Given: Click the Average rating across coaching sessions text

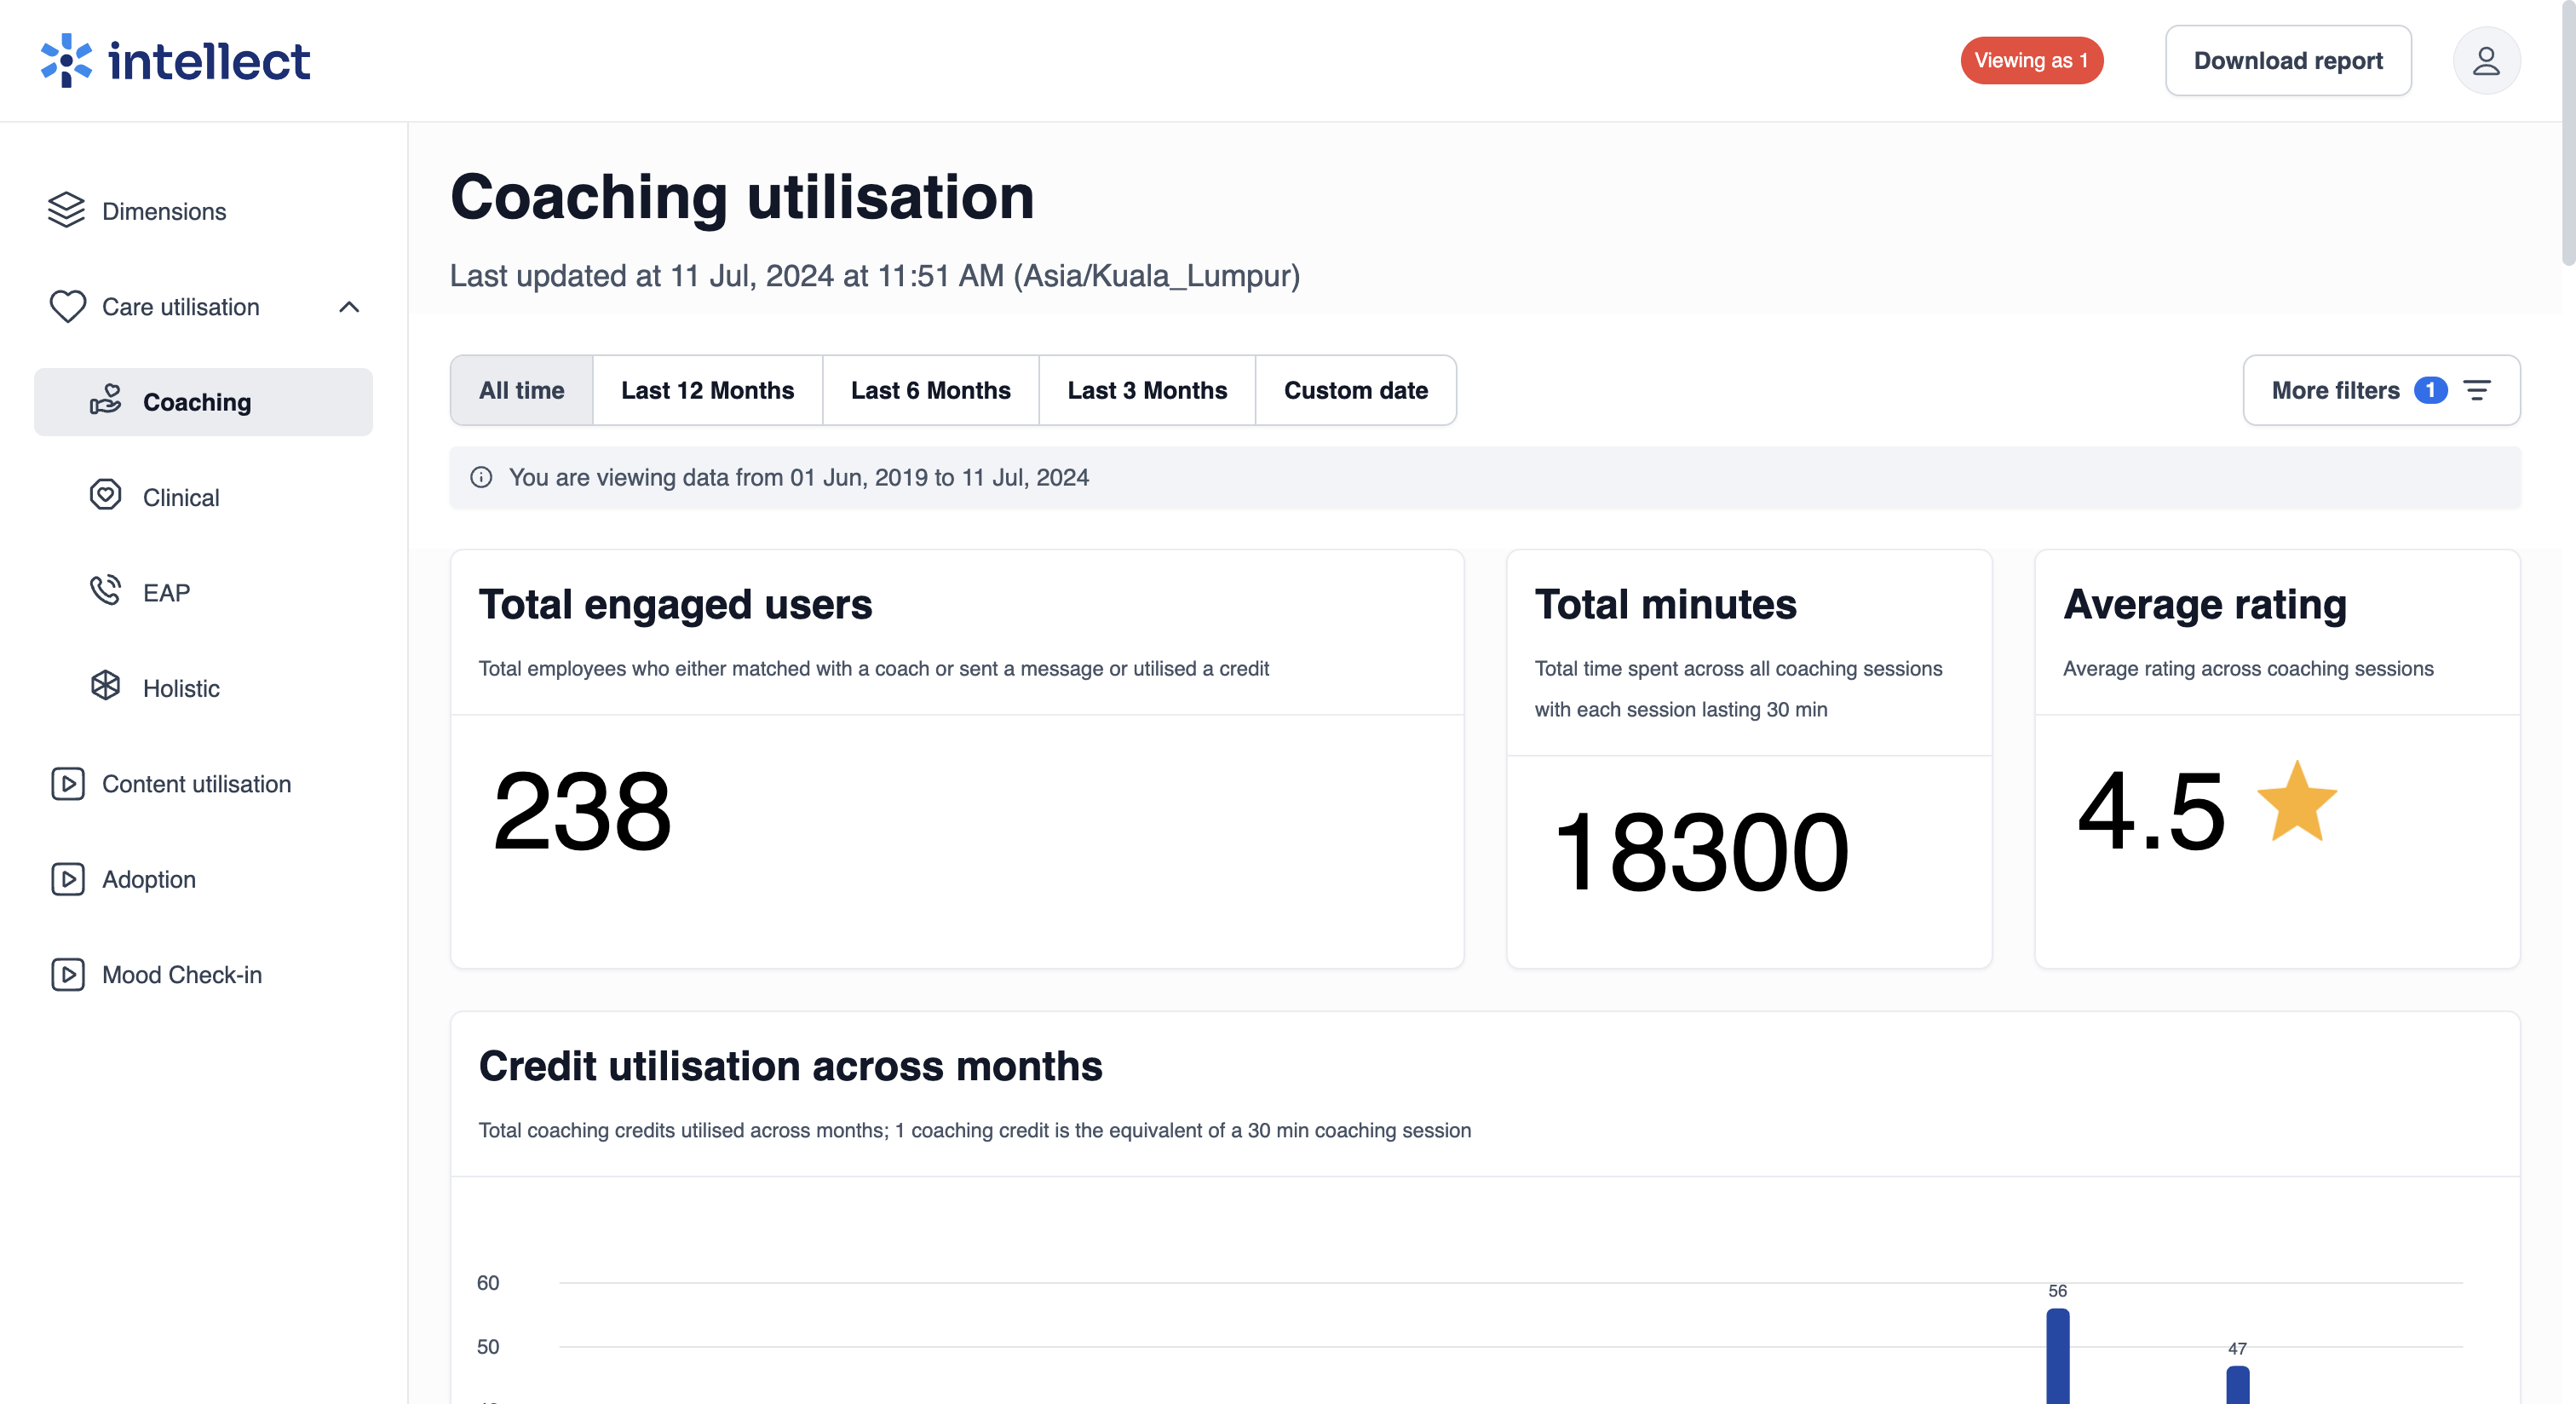Looking at the screenshot, I should point(2247,668).
